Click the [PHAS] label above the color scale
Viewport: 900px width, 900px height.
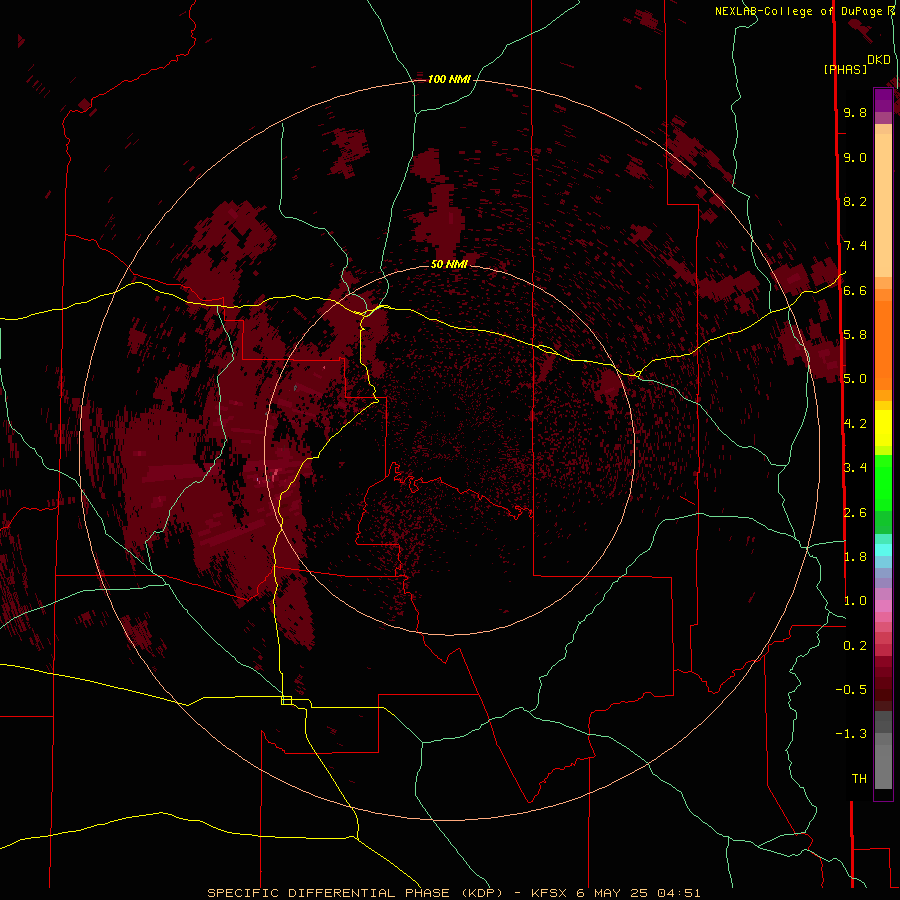[x=845, y=69]
